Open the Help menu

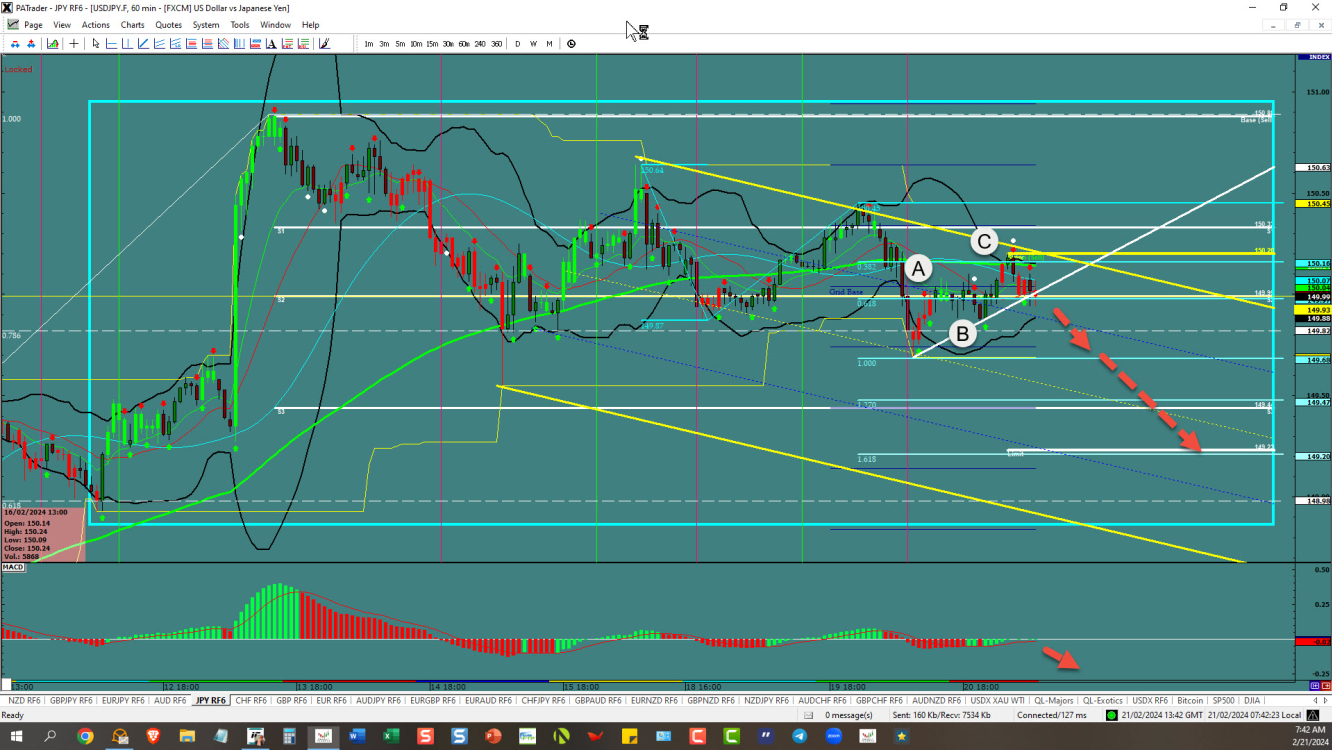[x=311, y=24]
